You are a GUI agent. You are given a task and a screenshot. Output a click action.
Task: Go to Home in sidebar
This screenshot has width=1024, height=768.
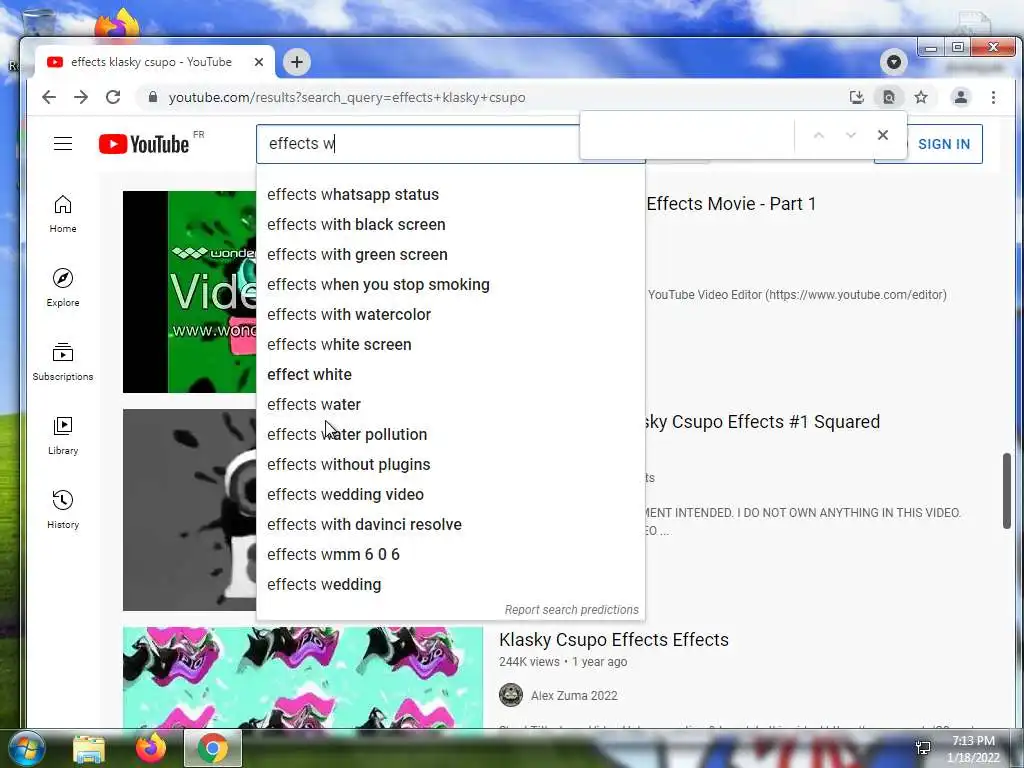[x=63, y=214]
